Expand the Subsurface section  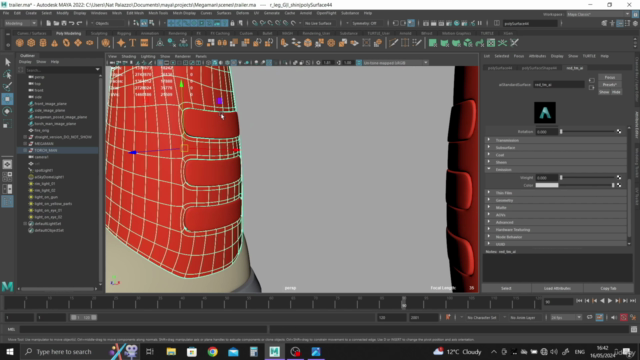(x=557, y=147)
